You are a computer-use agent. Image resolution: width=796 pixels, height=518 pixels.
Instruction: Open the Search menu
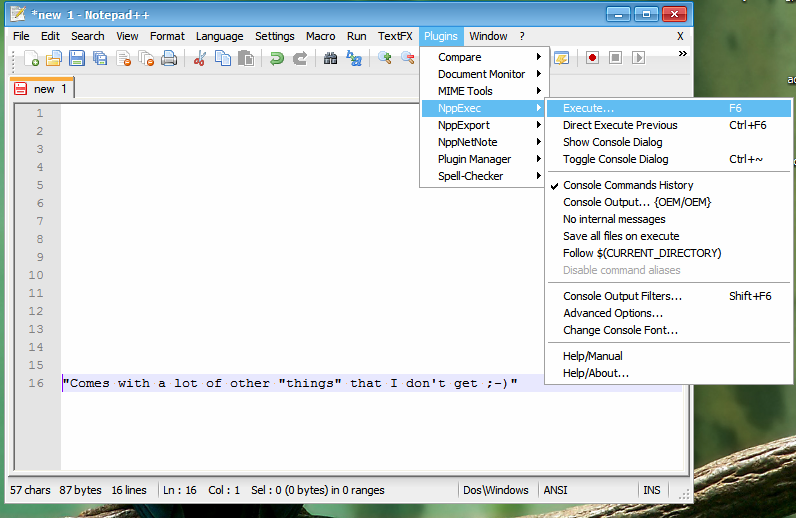click(88, 36)
